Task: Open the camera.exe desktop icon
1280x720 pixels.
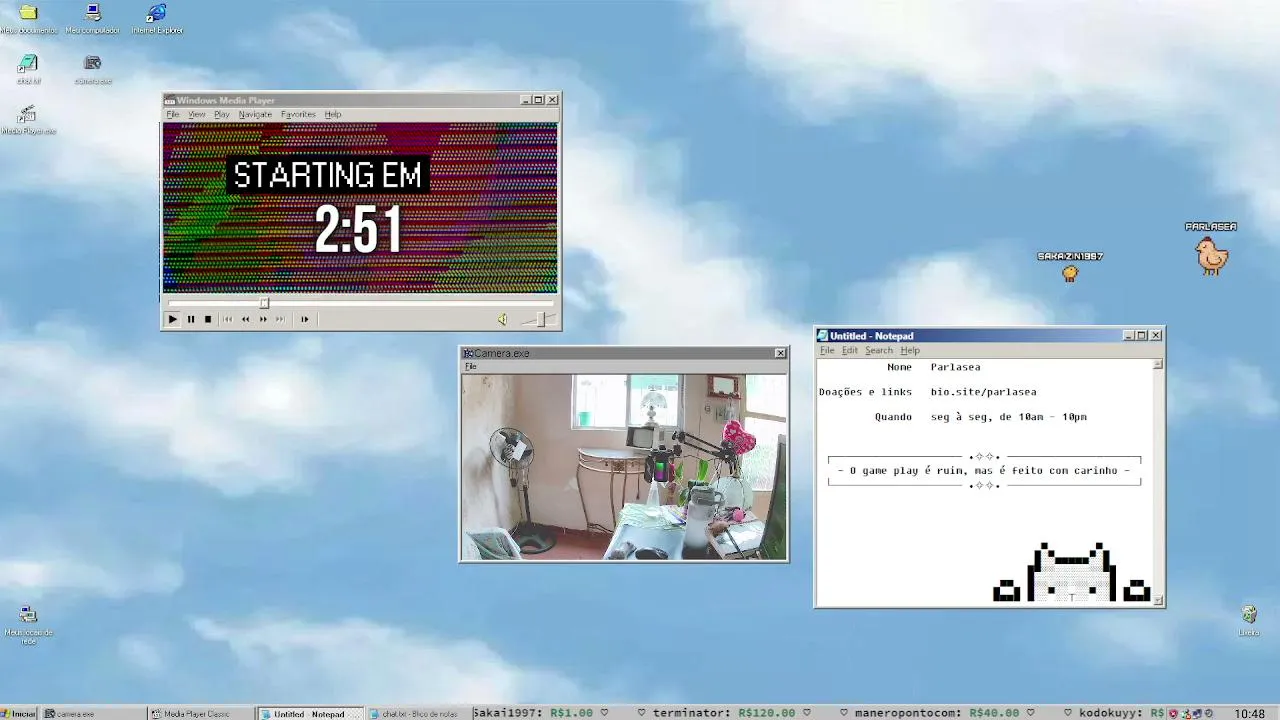Action: (93, 69)
